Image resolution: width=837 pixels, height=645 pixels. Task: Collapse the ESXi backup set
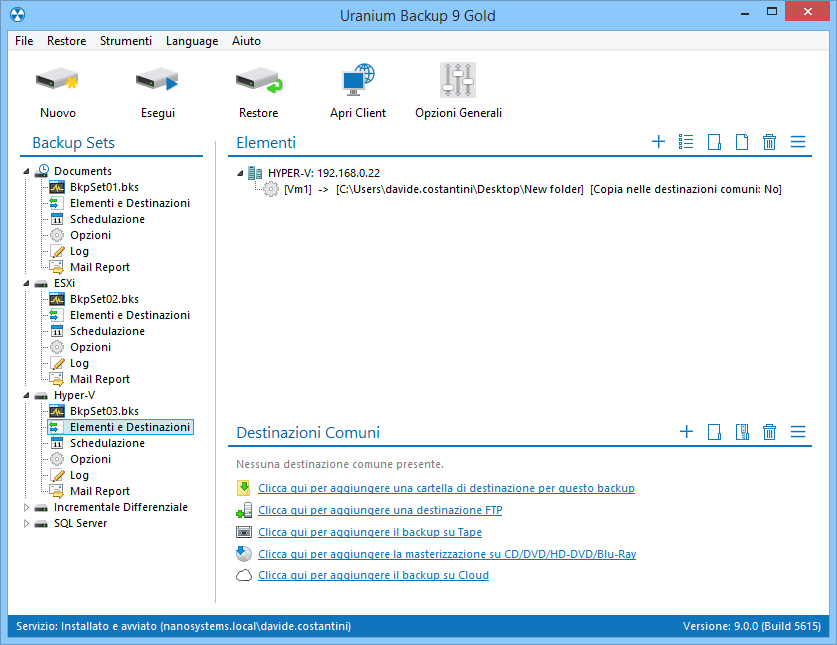coord(26,284)
